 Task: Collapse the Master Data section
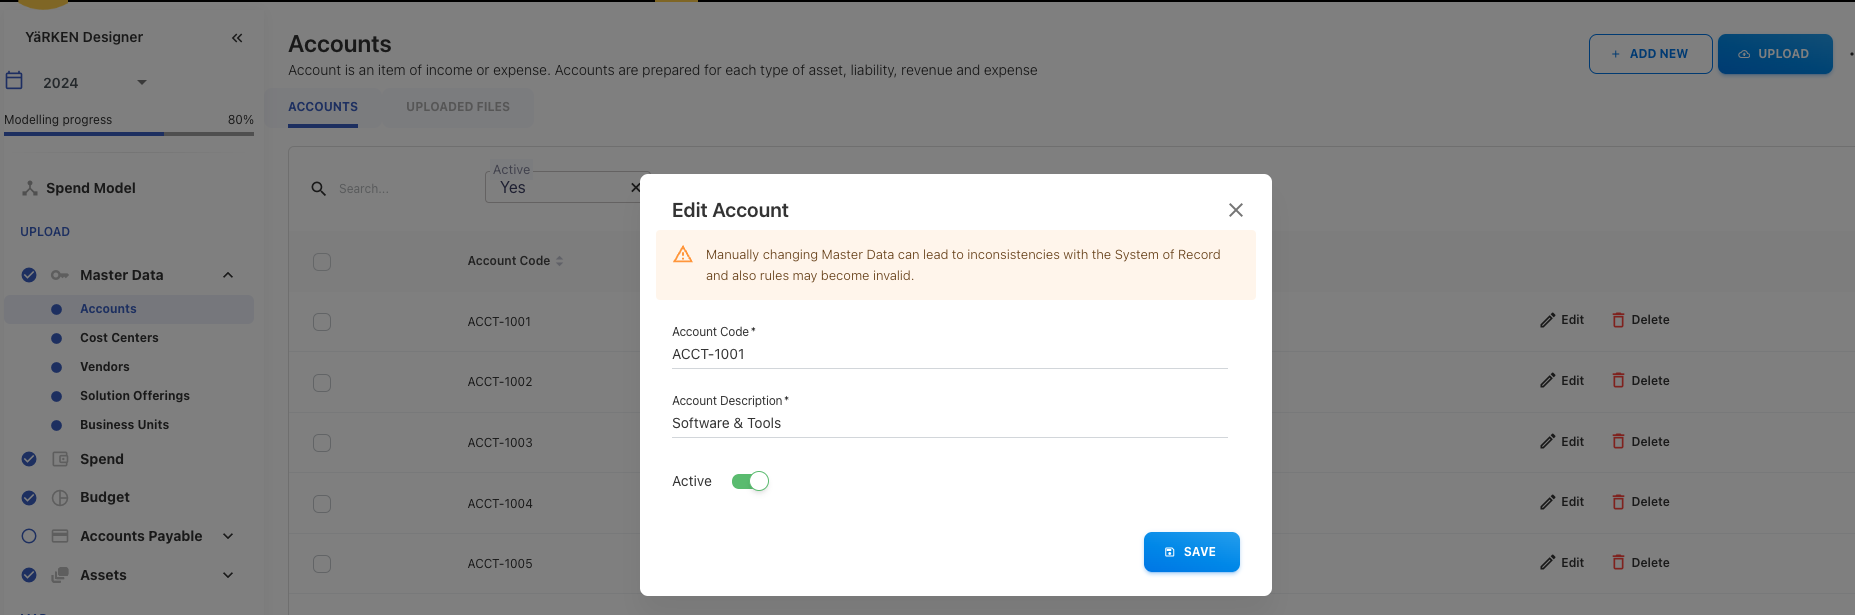click(228, 275)
